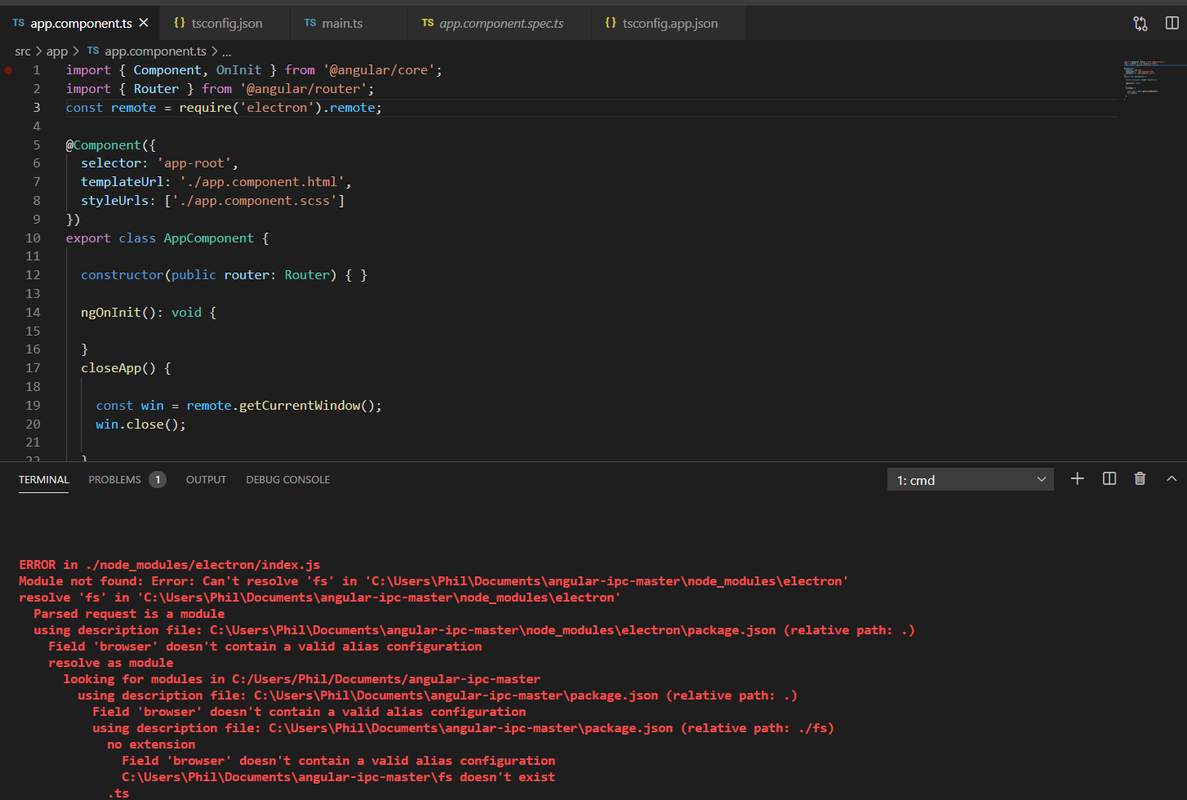Image resolution: width=1187 pixels, height=800 pixels.
Task: Create a new terminal with plus icon
Action: [x=1077, y=479]
